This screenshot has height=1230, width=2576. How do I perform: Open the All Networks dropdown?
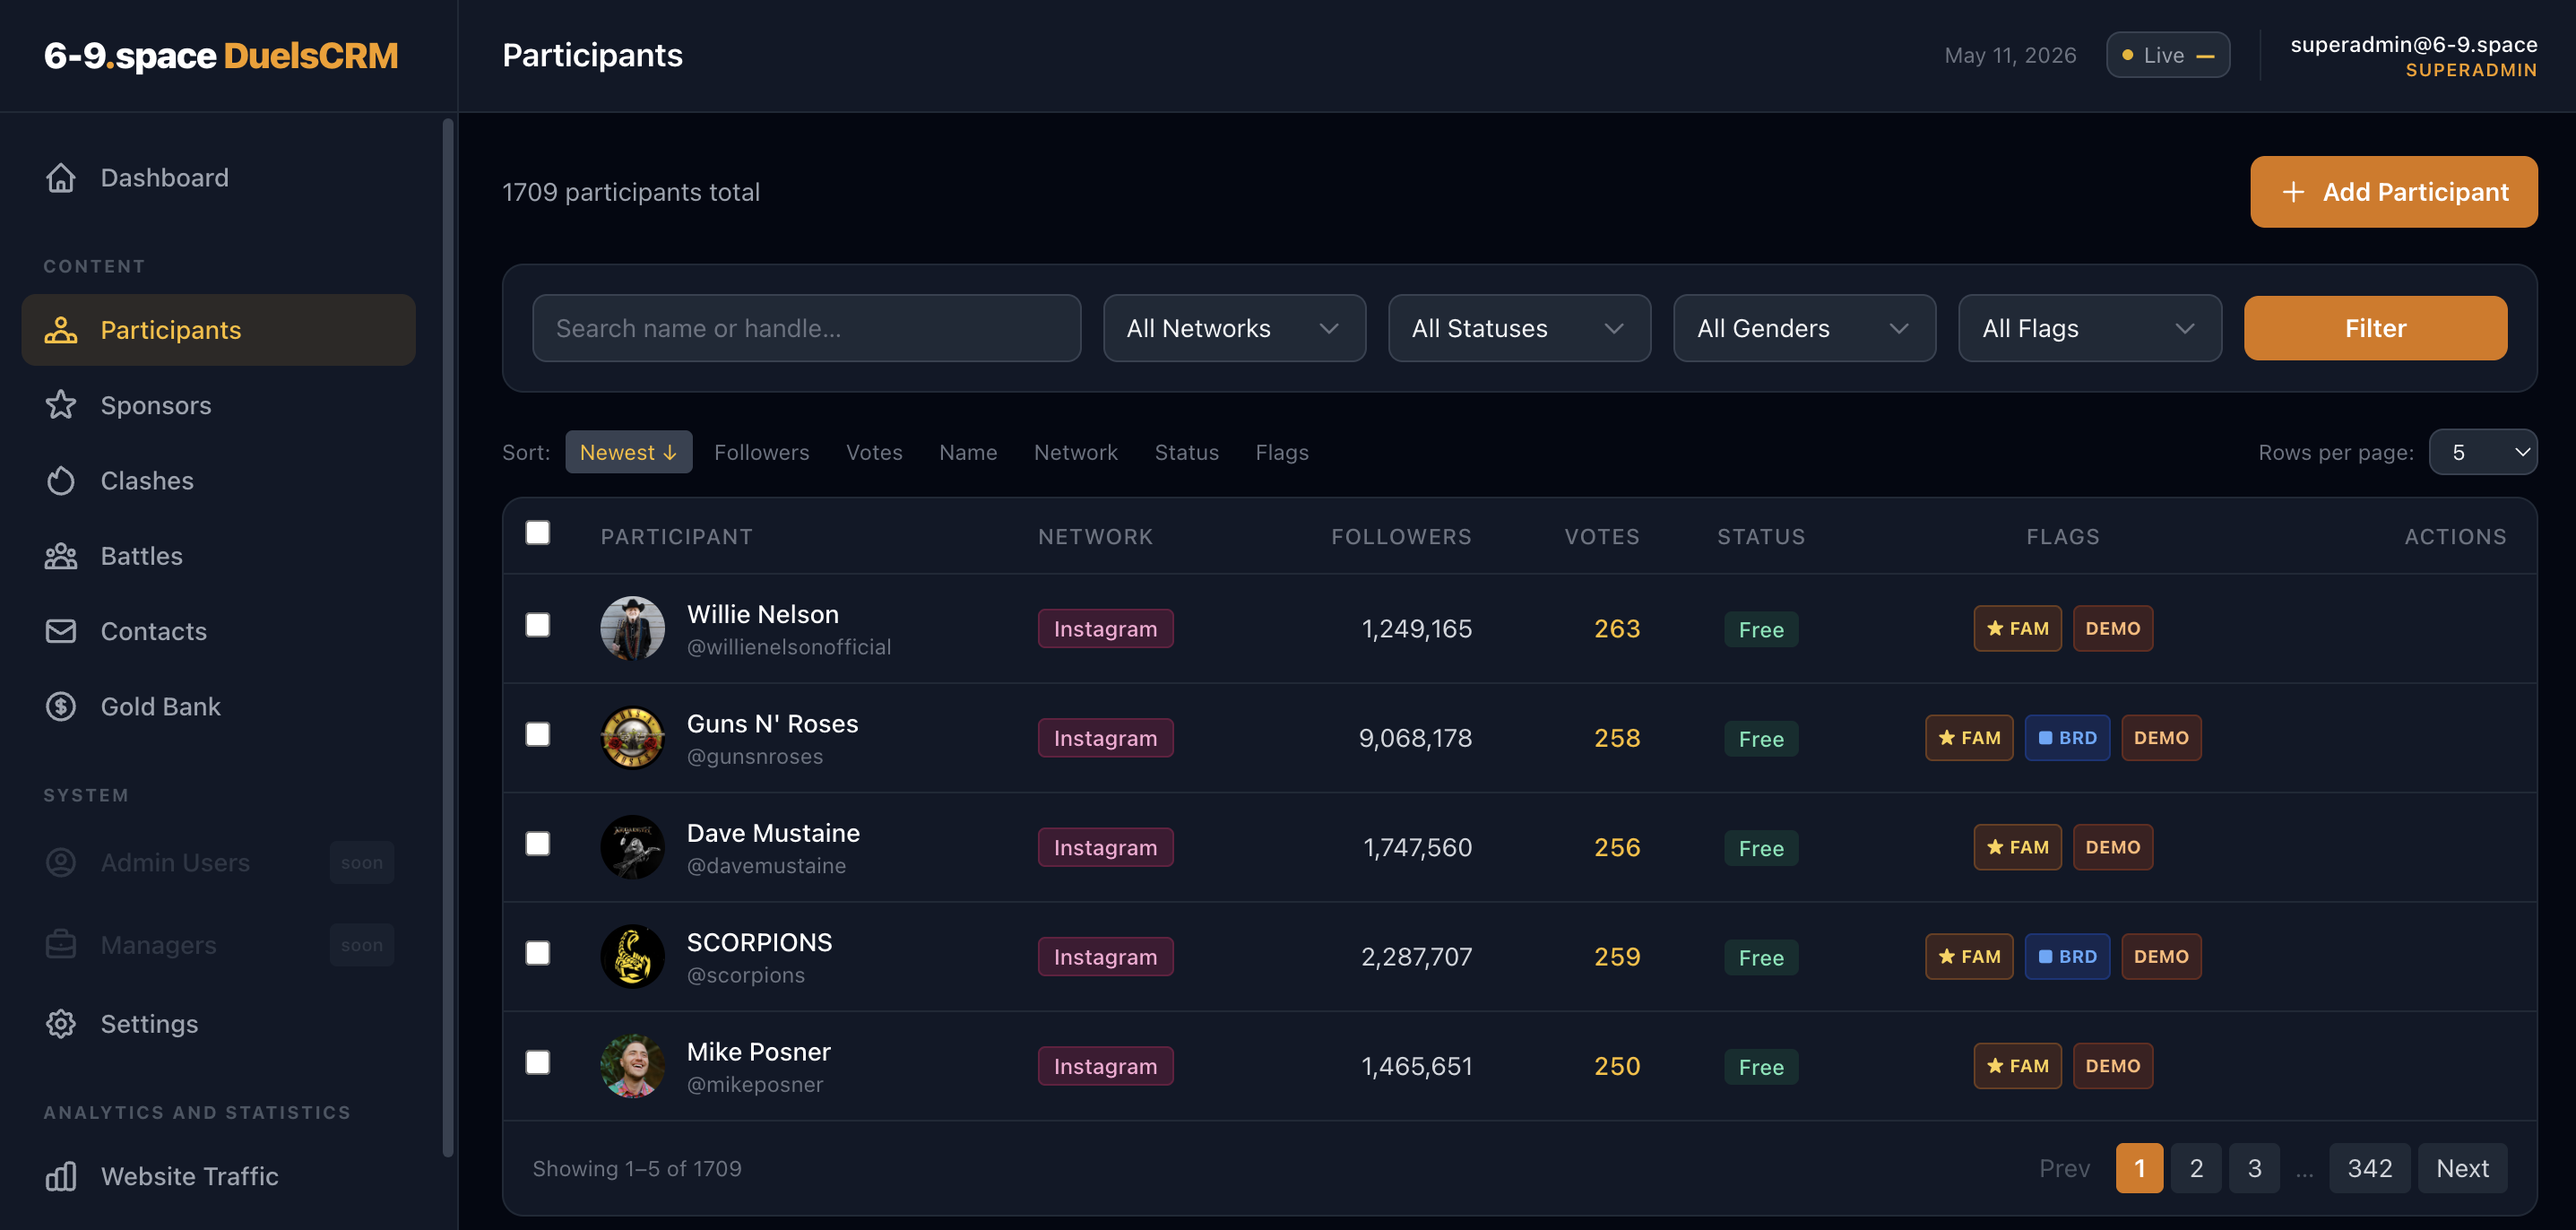(x=1234, y=328)
